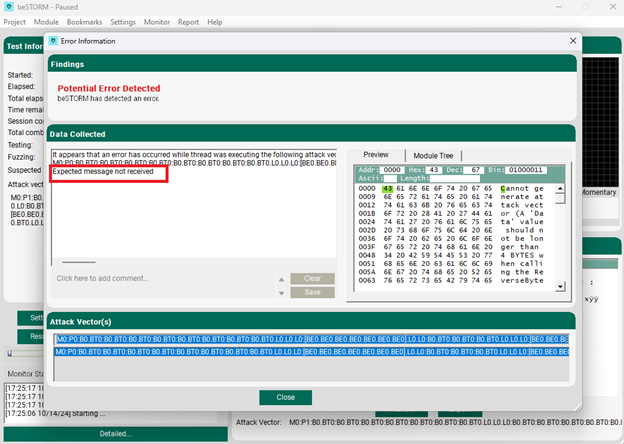Screen dimensions: 624x444
Task: Click the horizontal scrollbar under data collected text
Action: point(78,262)
